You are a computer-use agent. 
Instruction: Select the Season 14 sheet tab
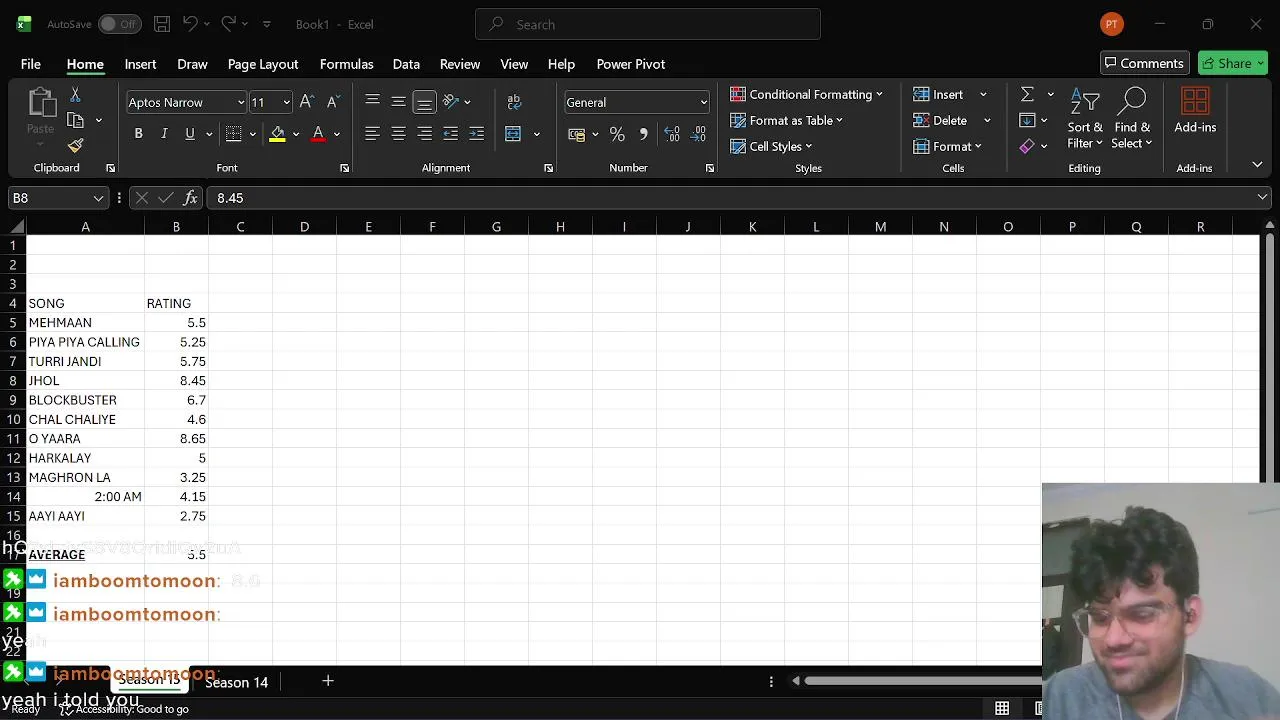click(237, 682)
